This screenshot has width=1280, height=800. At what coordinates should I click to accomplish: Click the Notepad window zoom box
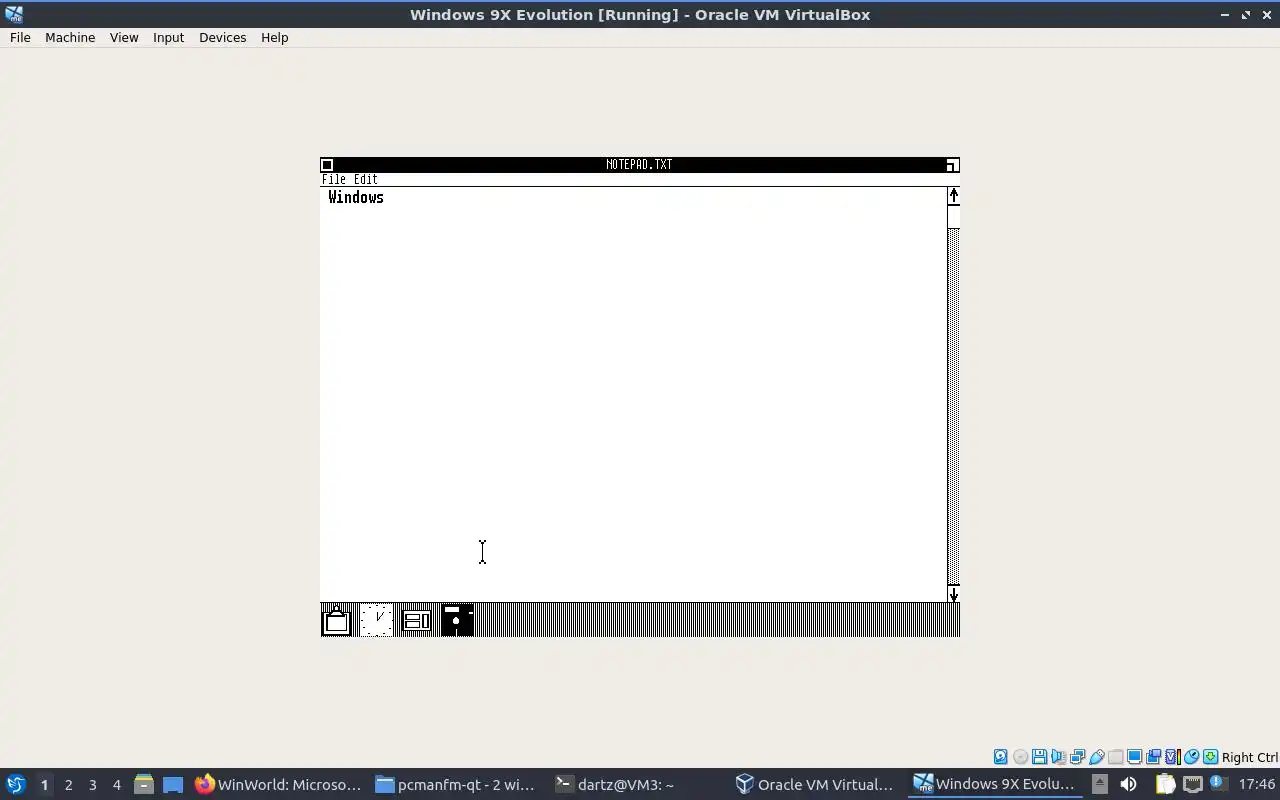pos(952,165)
